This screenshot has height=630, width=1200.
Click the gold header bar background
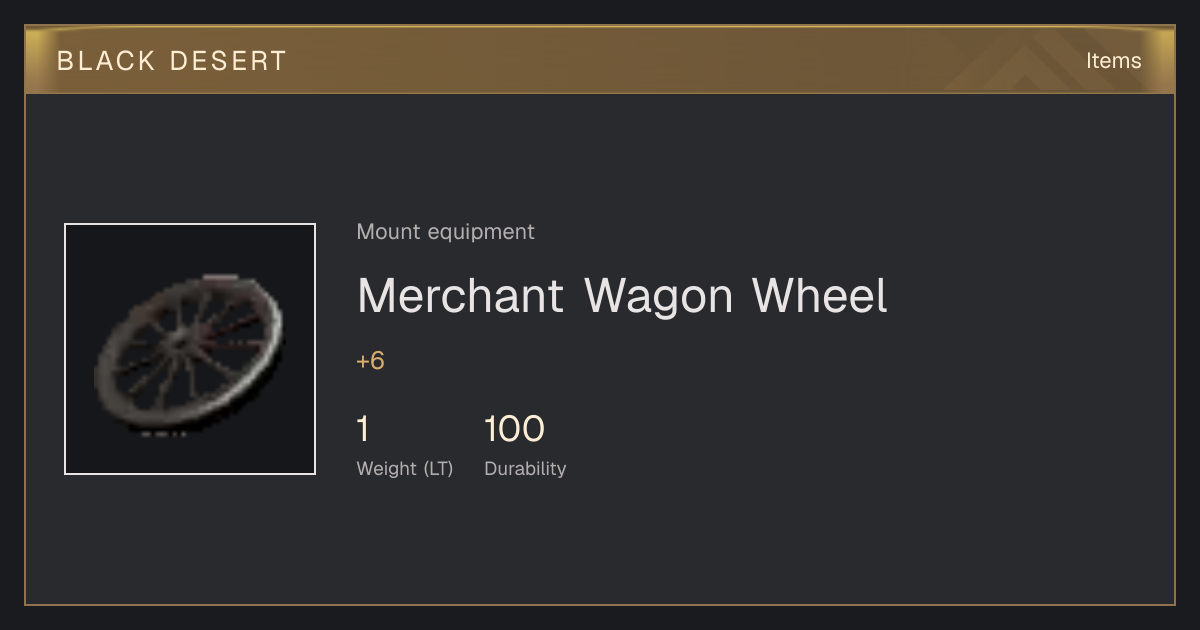pos(600,61)
